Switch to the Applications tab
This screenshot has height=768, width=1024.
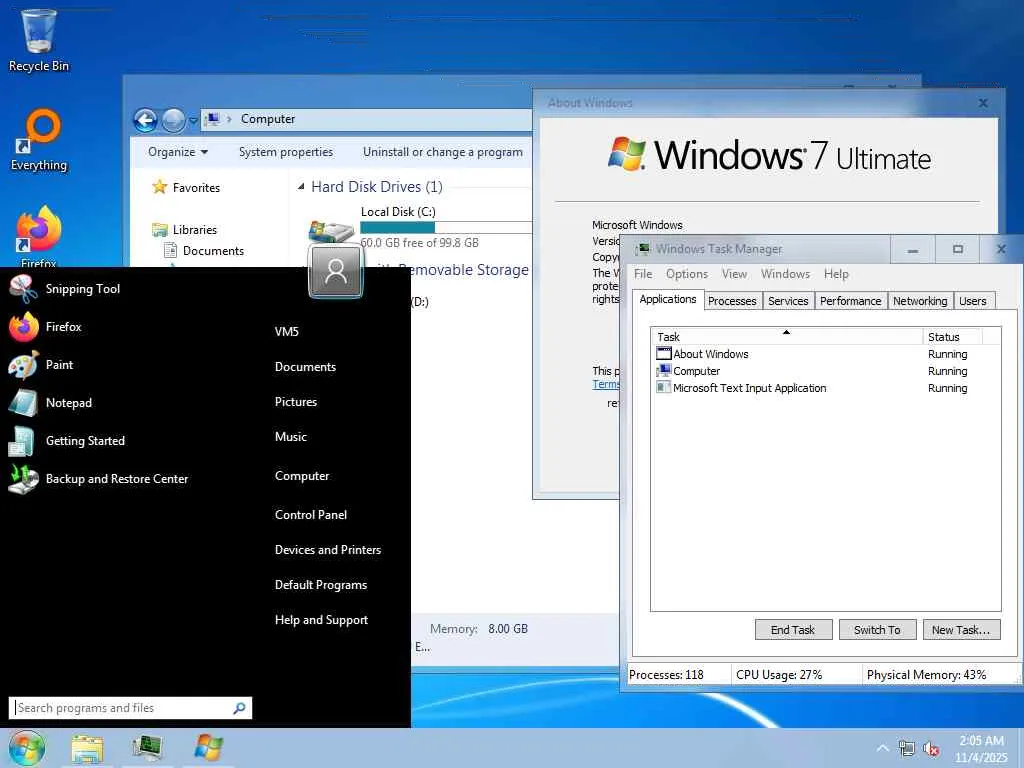click(x=667, y=299)
